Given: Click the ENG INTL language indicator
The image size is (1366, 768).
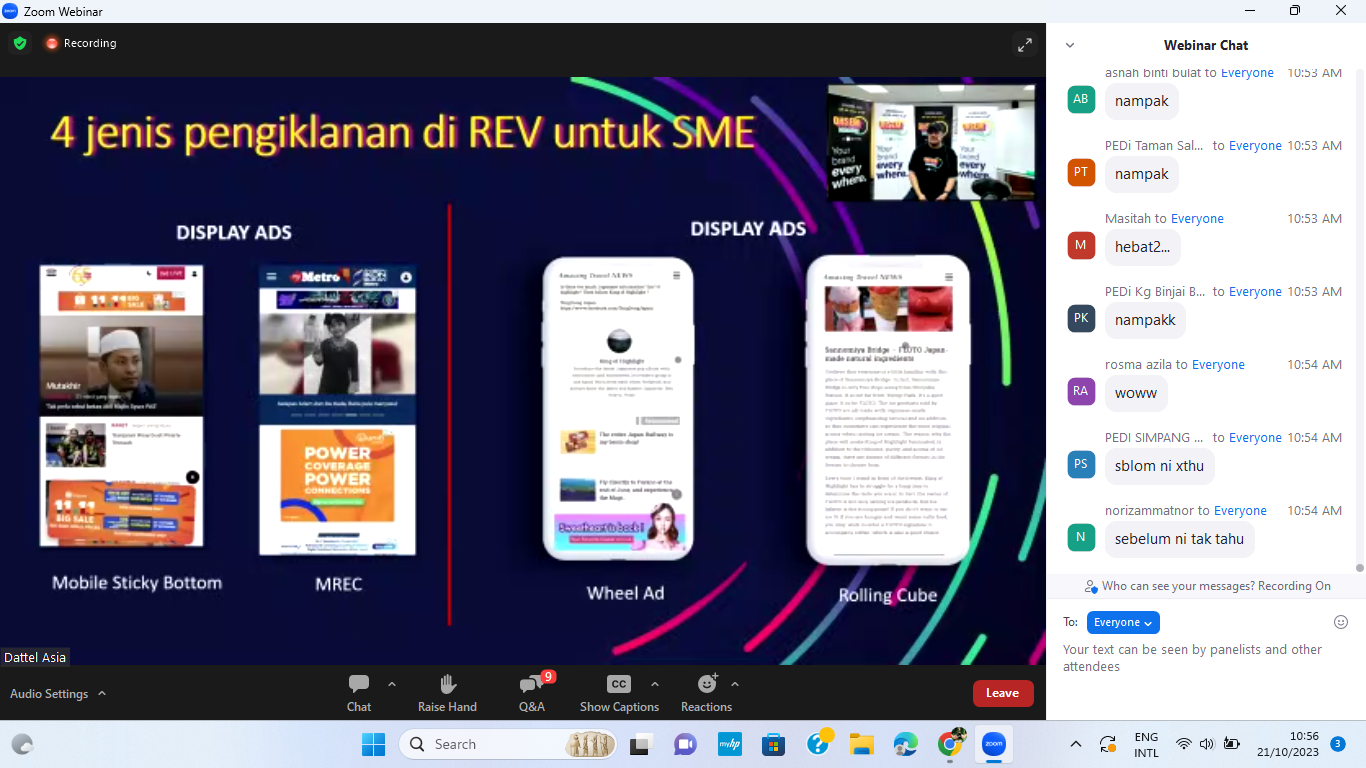Looking at the screenshot, I should click(x=1146, y=744).
